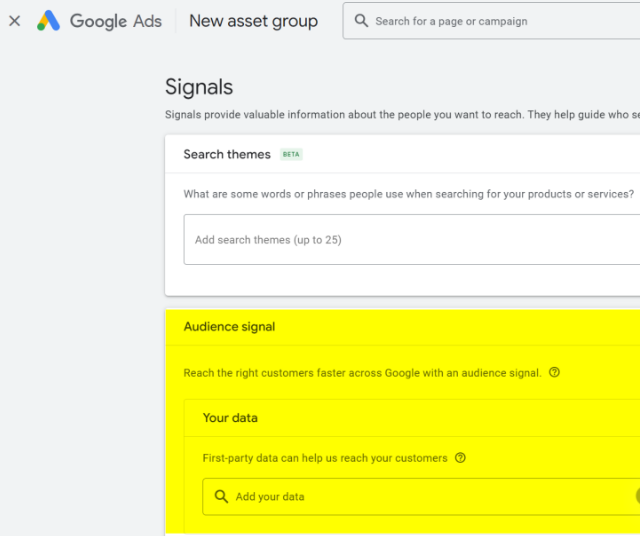This screenshot has height=536, width=640.
Task: Click the Google Ads wordmark text
Action: coord(115,21)
